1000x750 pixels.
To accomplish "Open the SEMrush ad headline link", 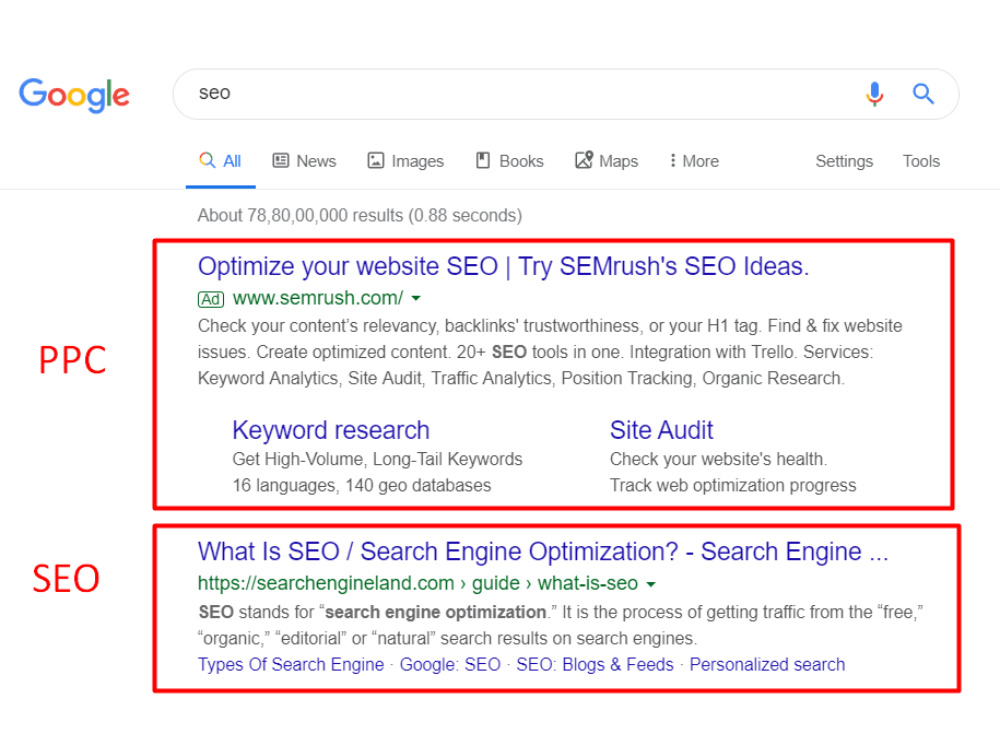I will [x=503, y=267].
